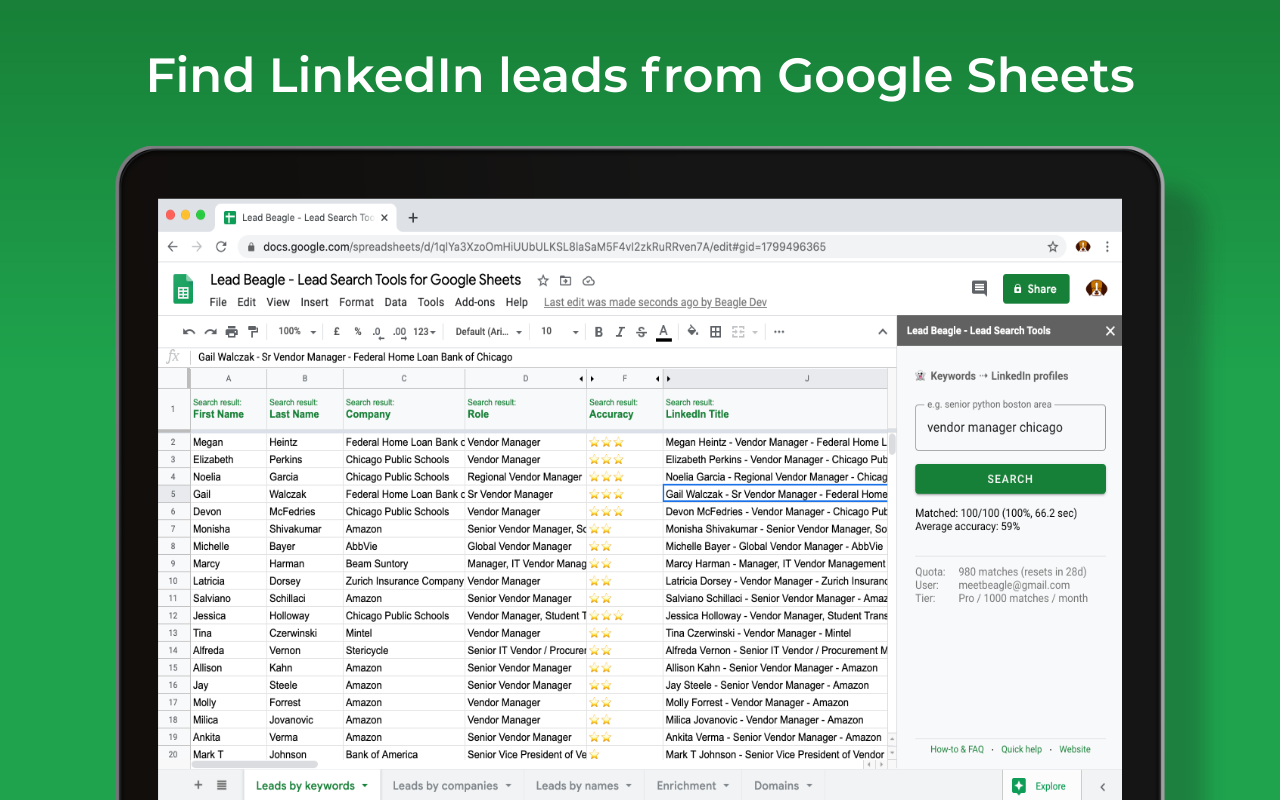Click the undo icon in toolbar

(189, 332)
